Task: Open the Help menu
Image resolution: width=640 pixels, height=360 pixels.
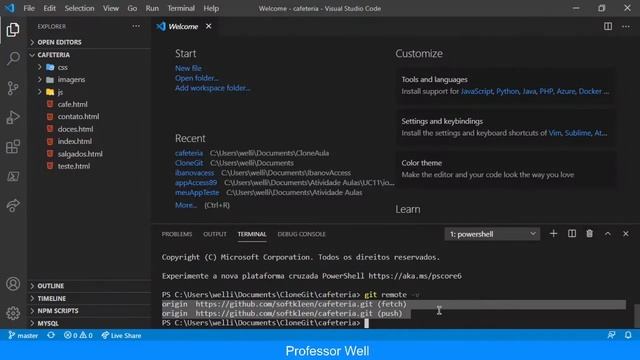Action: pos(211,8)
